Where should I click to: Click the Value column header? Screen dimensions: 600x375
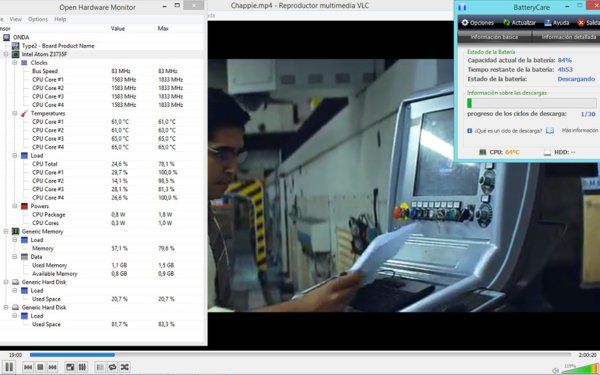(118, 28)
